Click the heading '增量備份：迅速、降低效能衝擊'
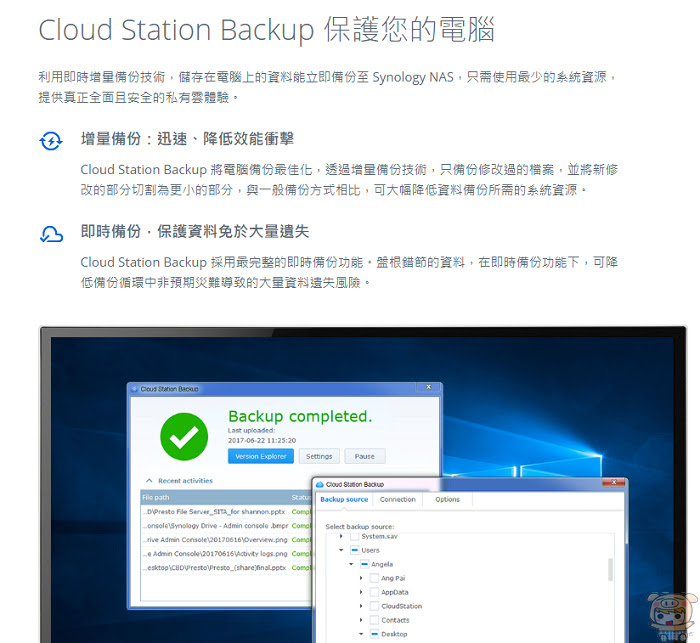700x643 pixels. pyautogui.click(x=187, y=139)
